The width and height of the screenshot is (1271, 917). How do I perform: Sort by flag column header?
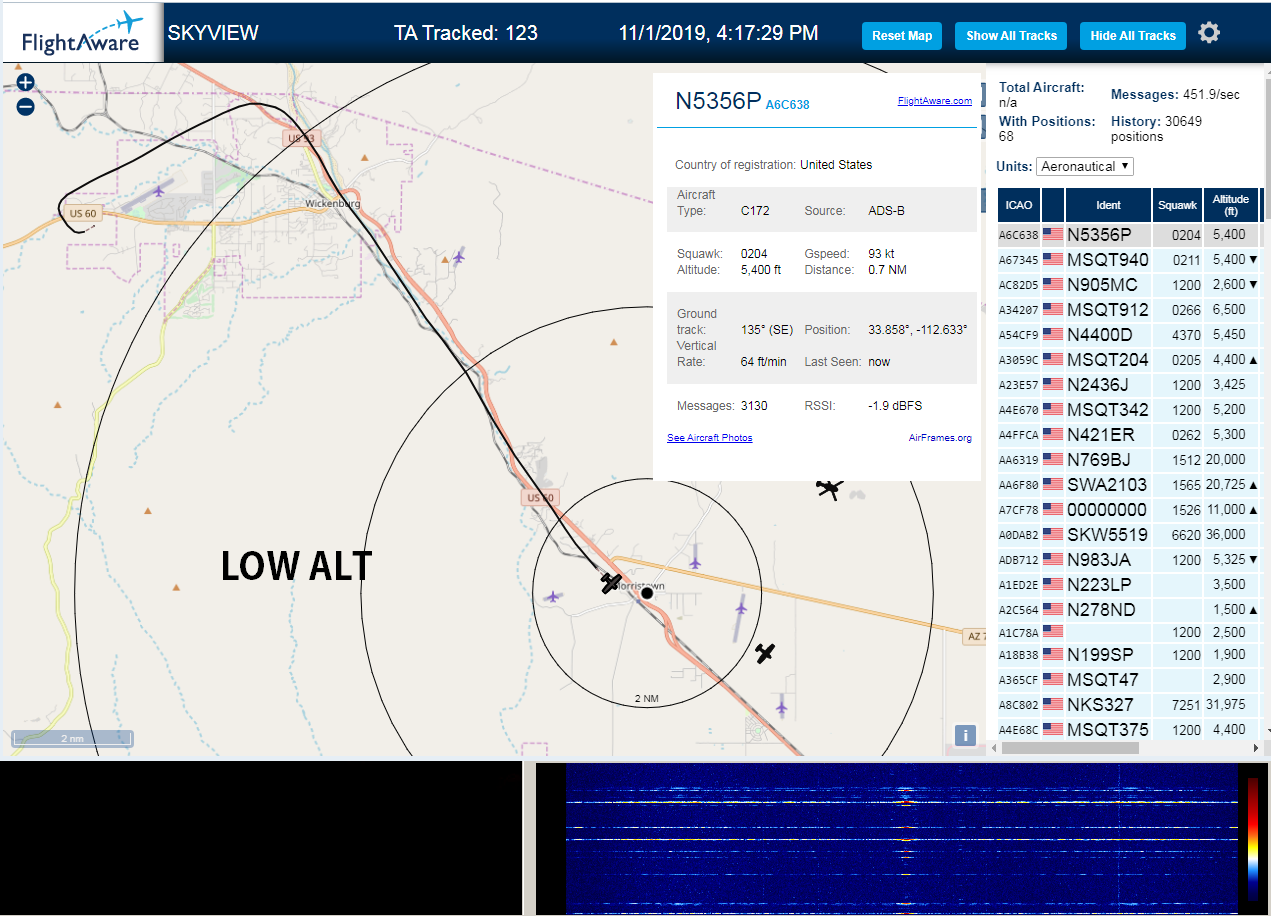click(x=1053, y=205)
